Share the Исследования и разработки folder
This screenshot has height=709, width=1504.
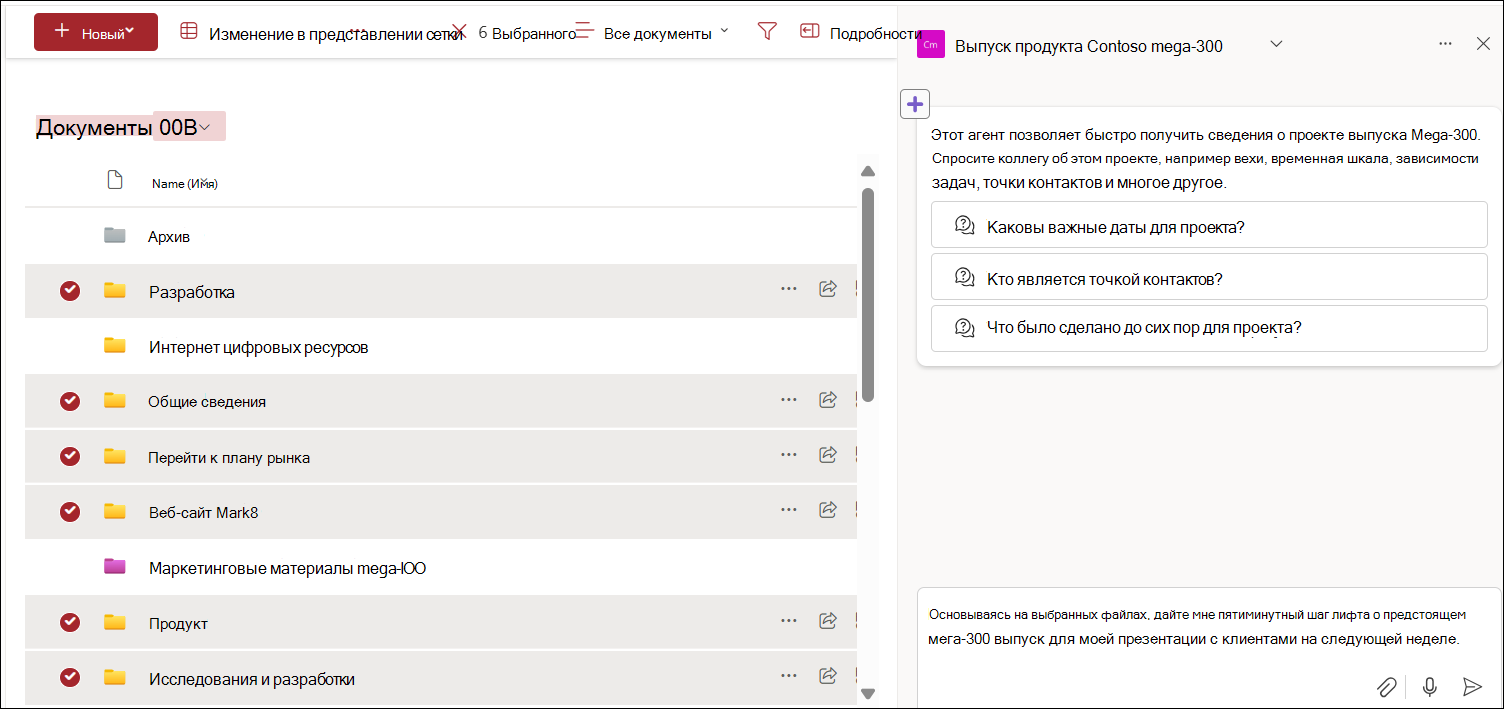[828, 676]
